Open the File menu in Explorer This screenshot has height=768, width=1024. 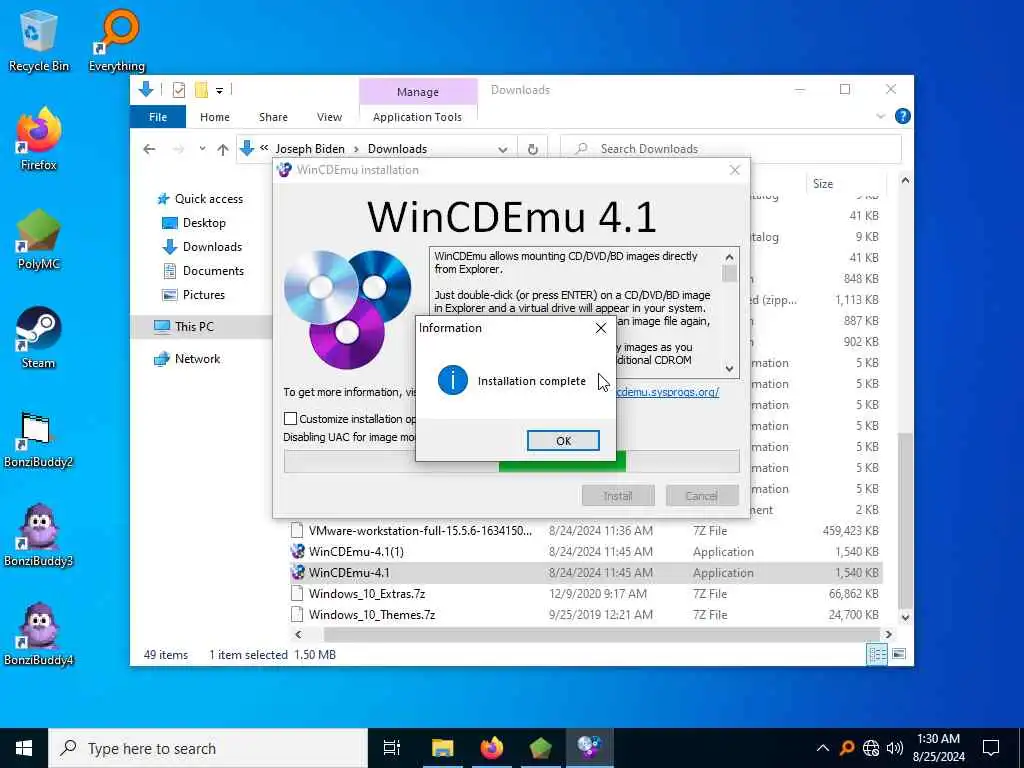pos(158,117)
